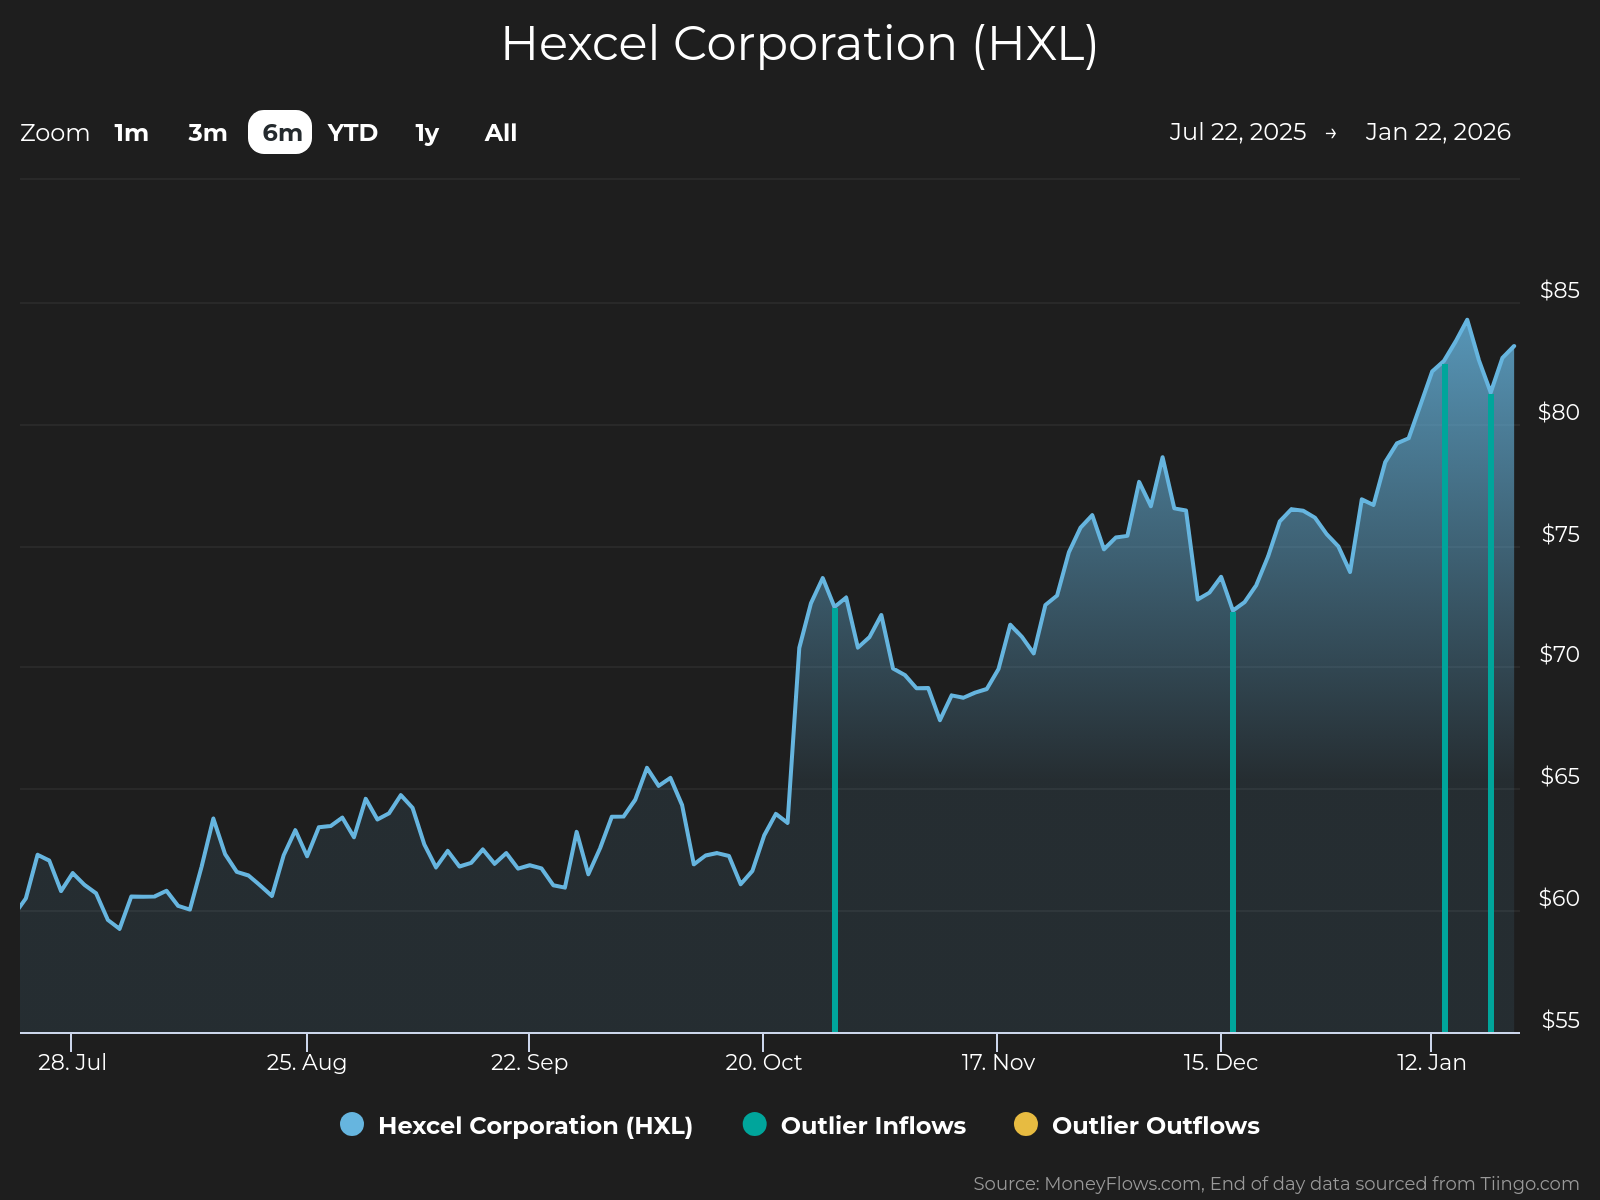Click the 22. Sep axis label
1600x1200 pixels.
tap(529, 1062)
